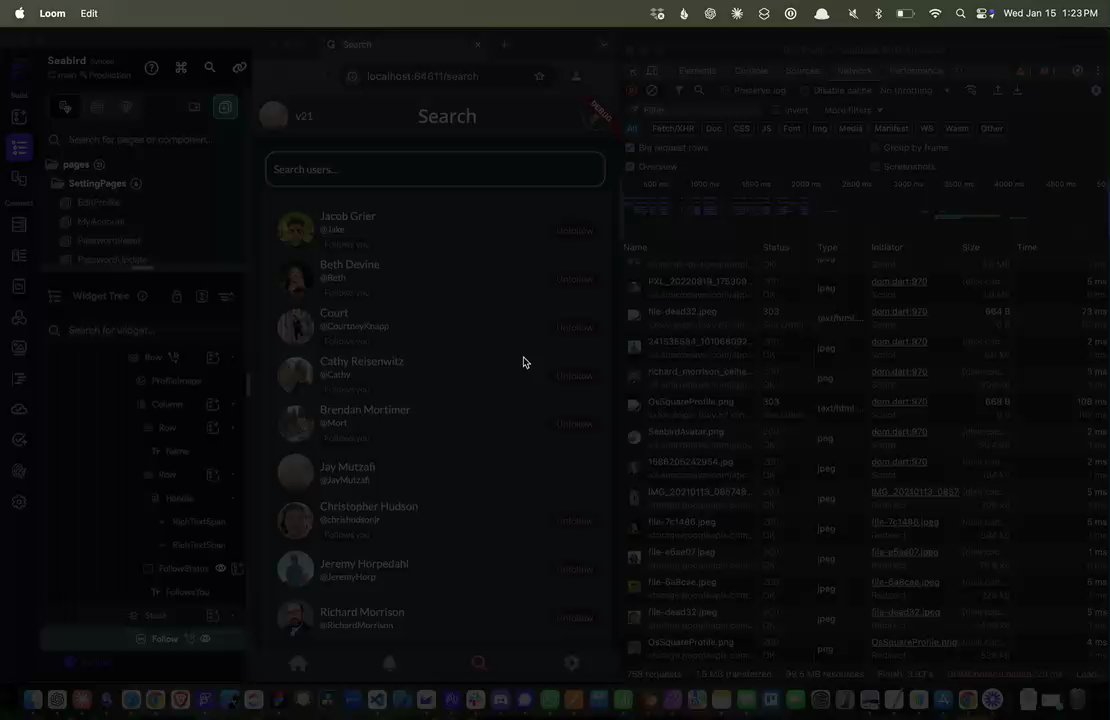Collapse the SettingPages folder
Image resolution: width=1110 pixels, height=720 pixels.
[x=57, y=184]
